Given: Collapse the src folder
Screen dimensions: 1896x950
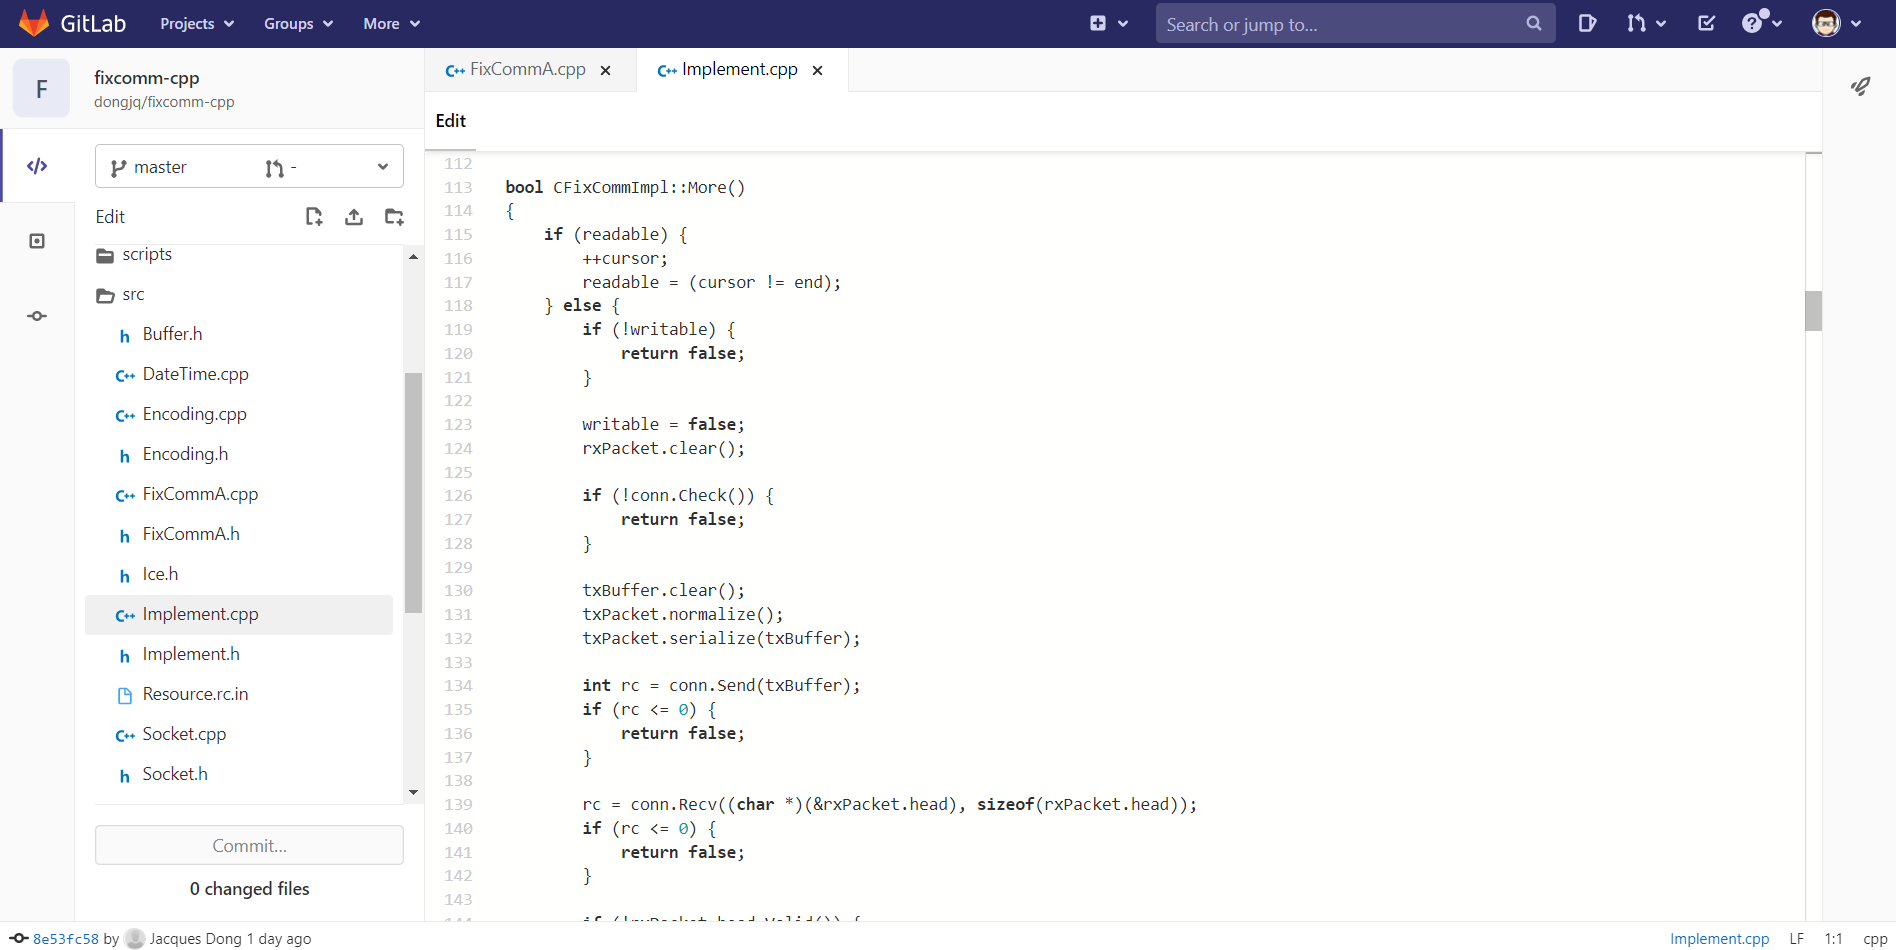Looking at the screenshot, I should pyautogui.click(x=133, y=295).
